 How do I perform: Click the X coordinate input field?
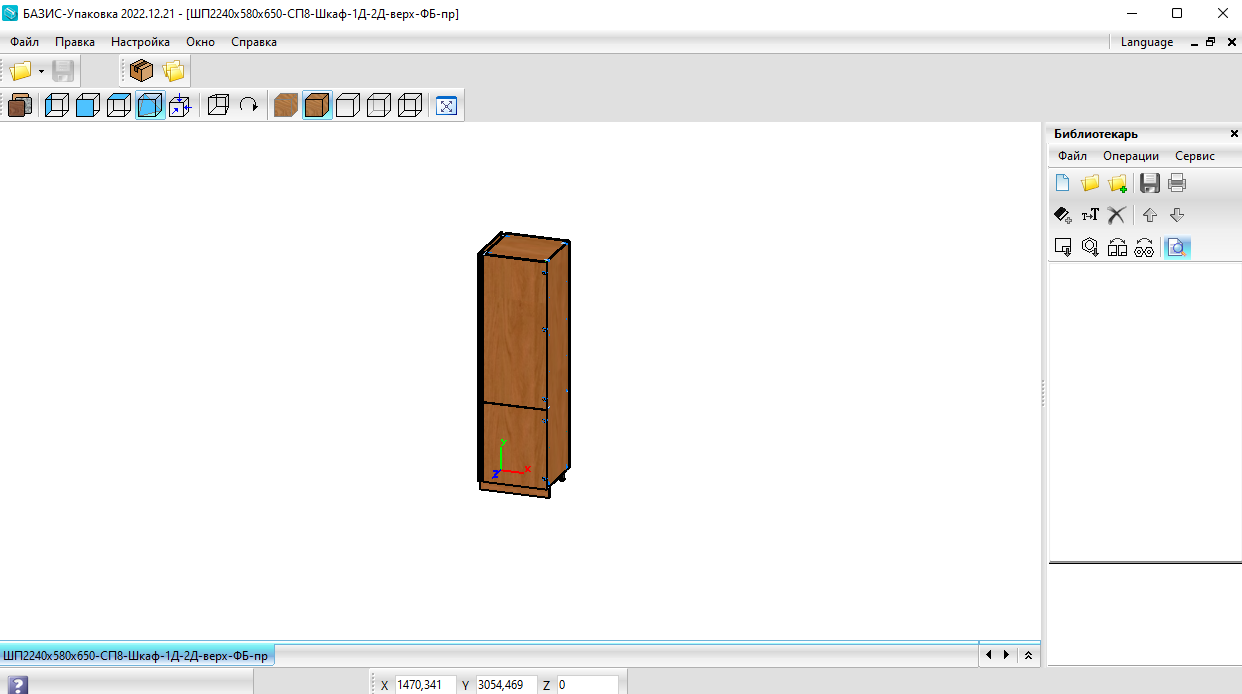pos(426,685)
